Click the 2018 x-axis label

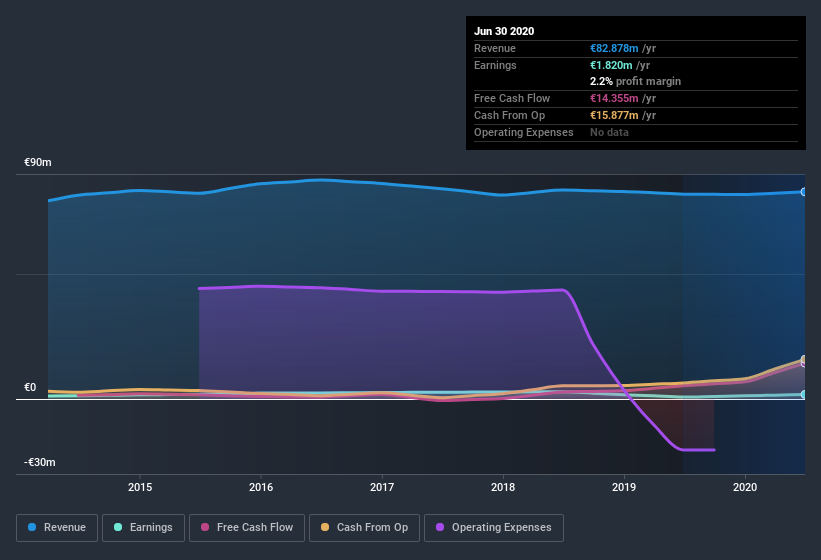(x=503, y=487)
